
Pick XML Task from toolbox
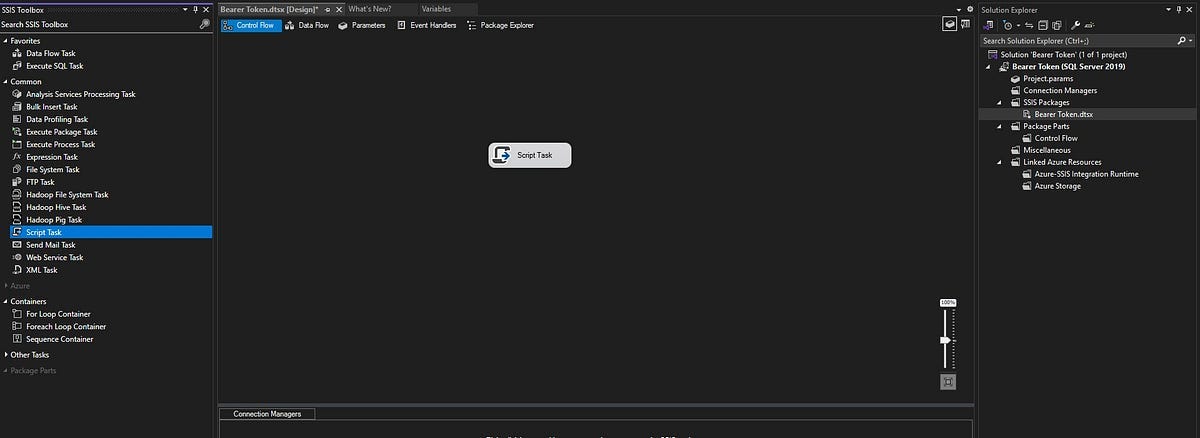coord(41,270)
